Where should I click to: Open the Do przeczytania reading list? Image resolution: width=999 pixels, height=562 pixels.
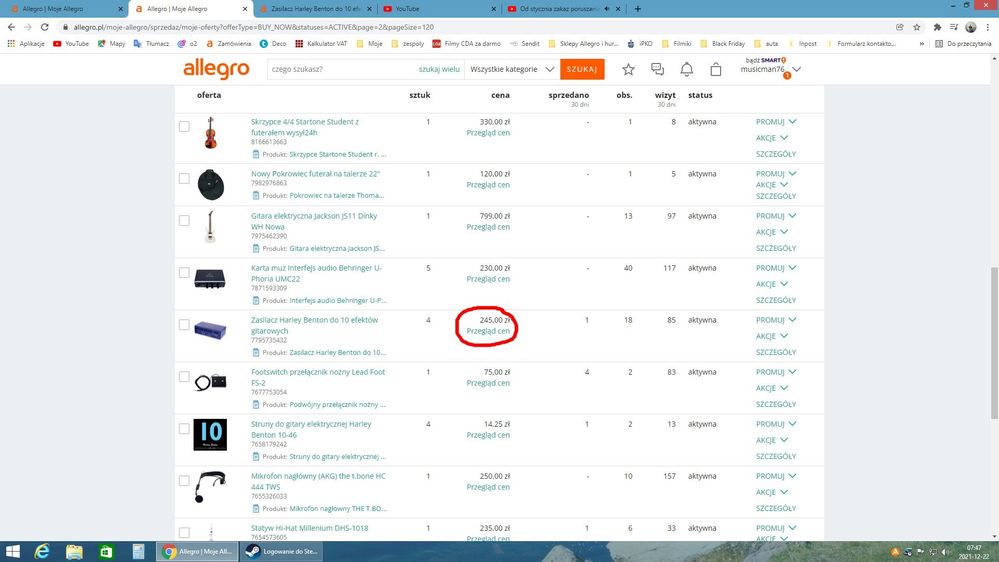[x=963, y=44]
